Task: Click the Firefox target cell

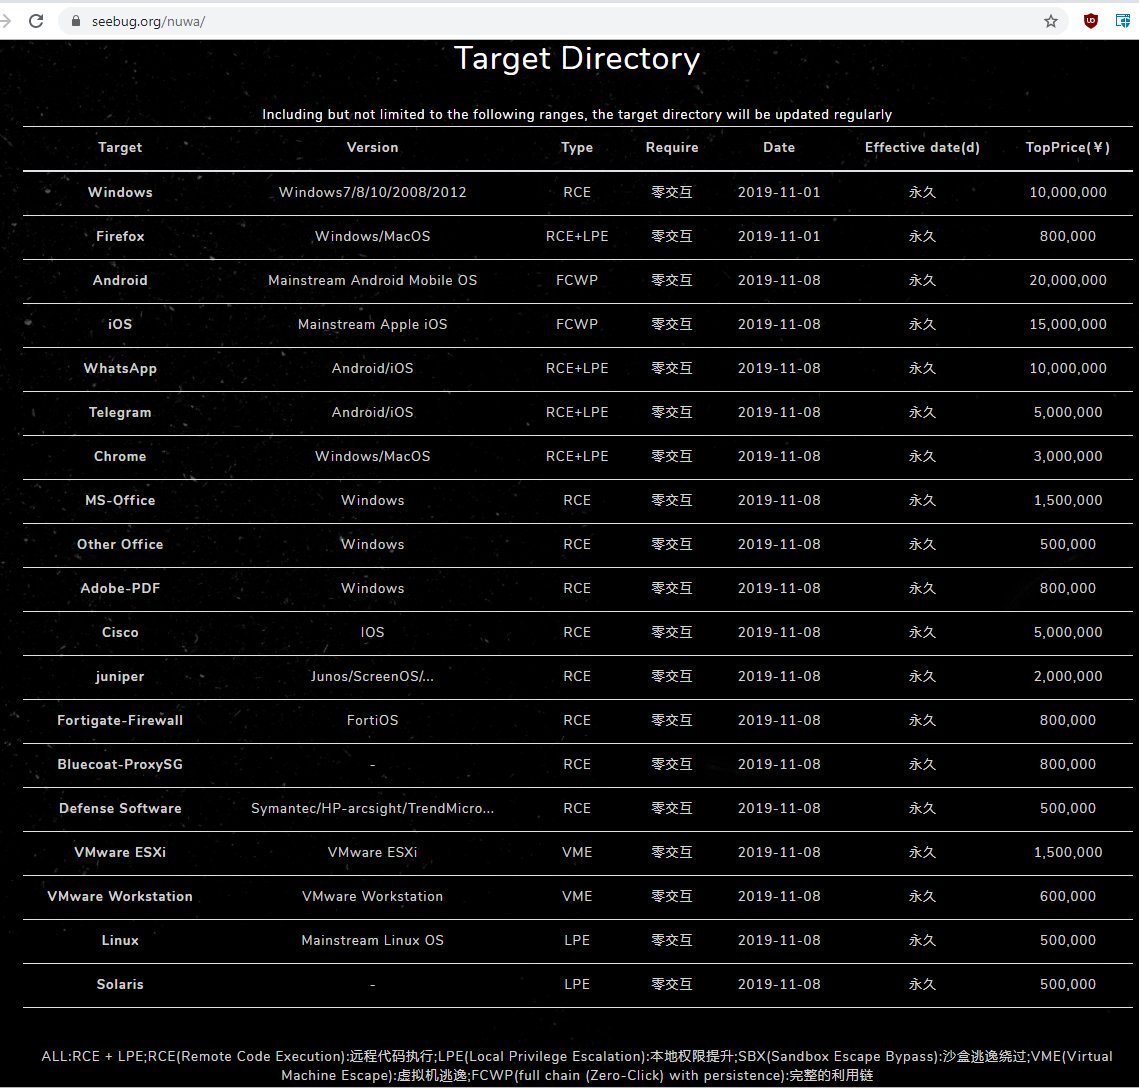Action: (x=120, y=236)
